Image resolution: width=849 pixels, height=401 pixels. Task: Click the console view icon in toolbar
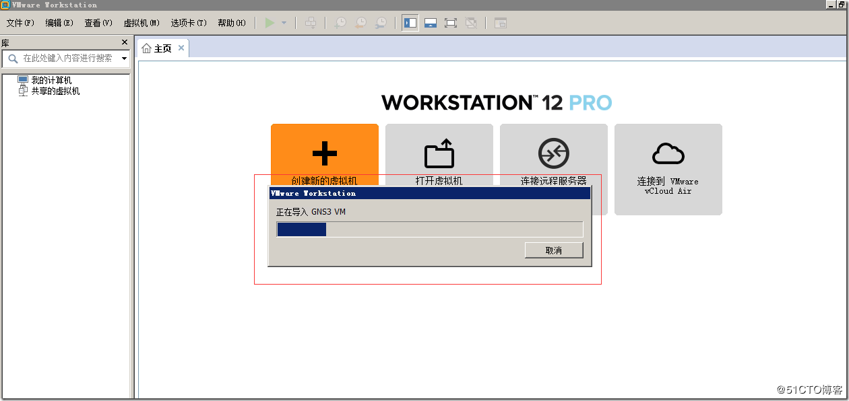[x=500, y=23]
